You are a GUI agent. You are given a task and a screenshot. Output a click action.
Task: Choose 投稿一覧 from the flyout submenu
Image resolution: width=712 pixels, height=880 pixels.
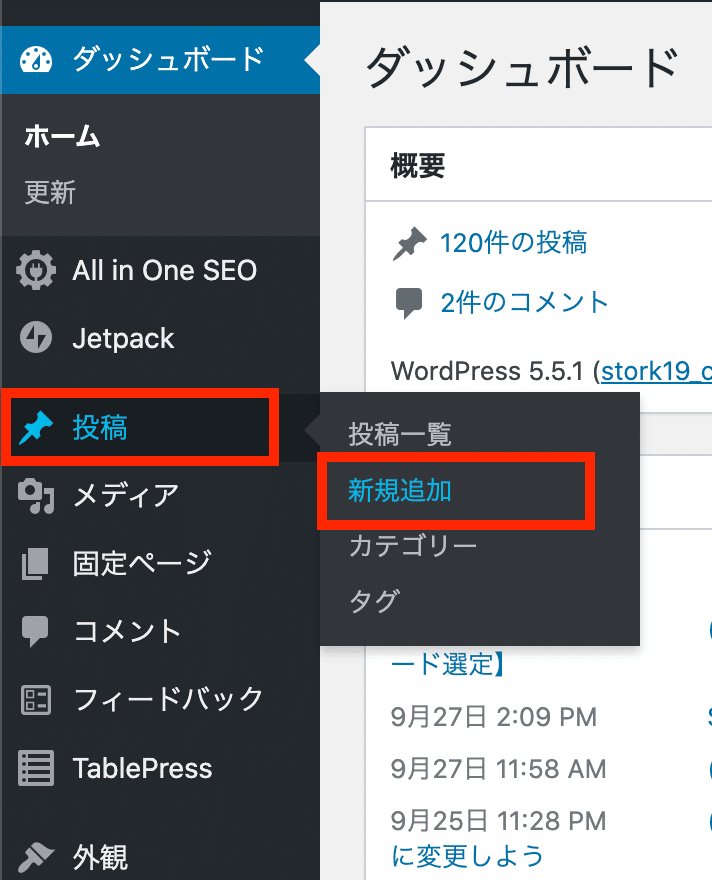(x=399, y=434)
